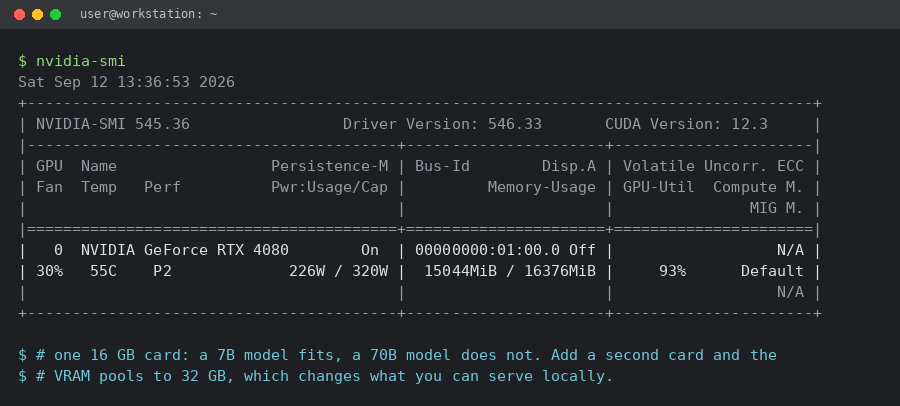Click the Memory-Usage header
Screen dimensions: 900x406
tap(542, 187)
